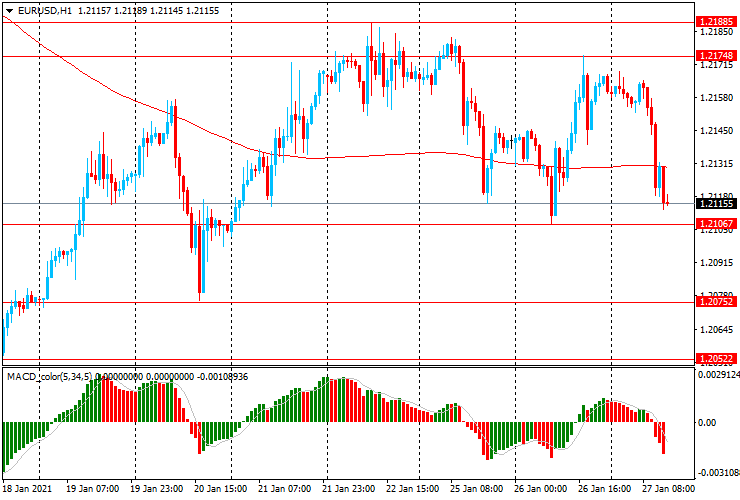Select the 1.21885 resistance level label
The height and width of the screenshot is (500, 740).
(x=716, y=22)
